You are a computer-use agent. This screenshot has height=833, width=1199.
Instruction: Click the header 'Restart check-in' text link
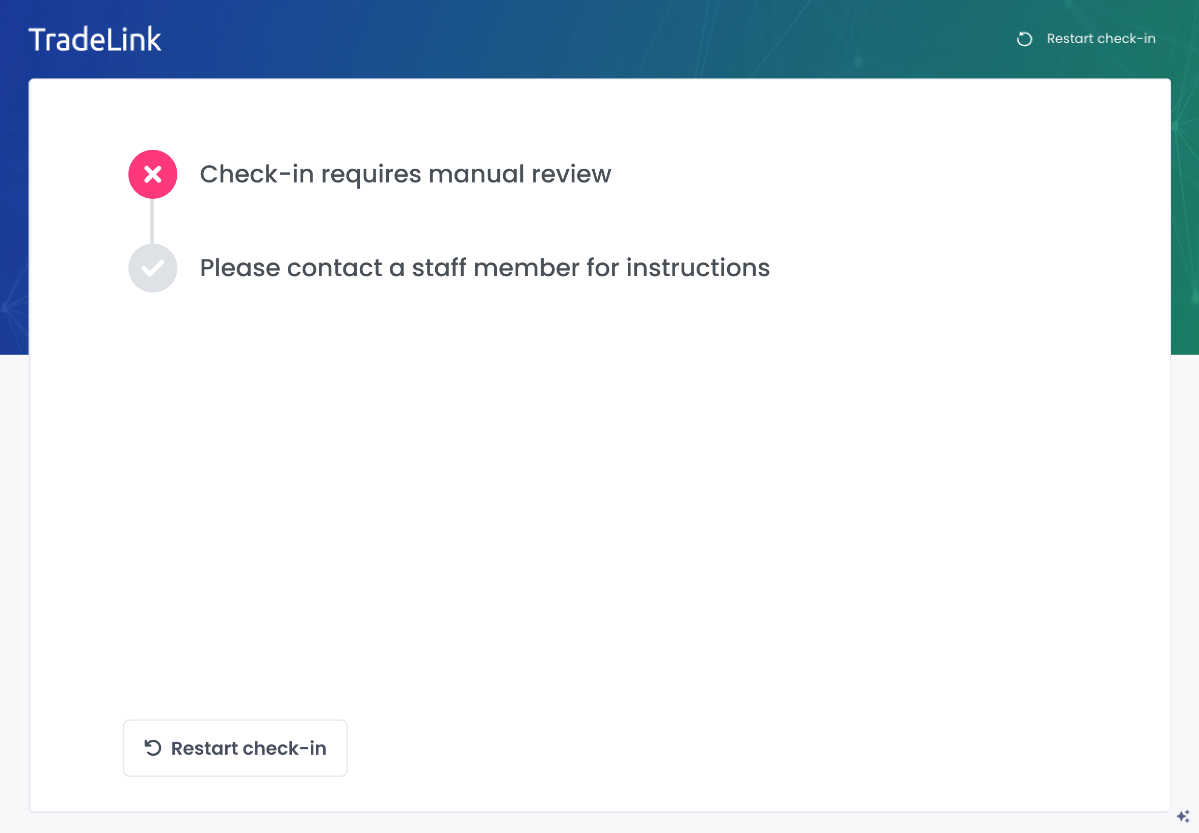(1100, 39)
